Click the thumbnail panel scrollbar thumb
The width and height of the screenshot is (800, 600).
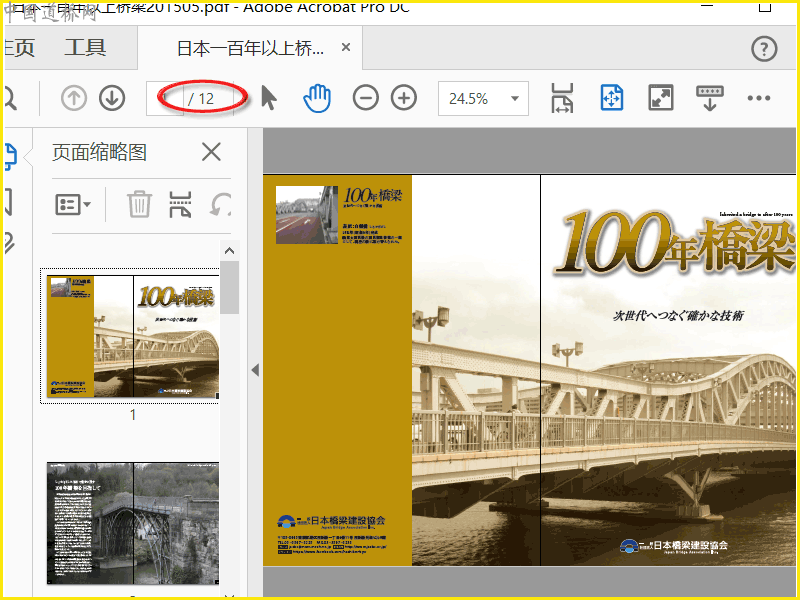click(x=230, y=288)
